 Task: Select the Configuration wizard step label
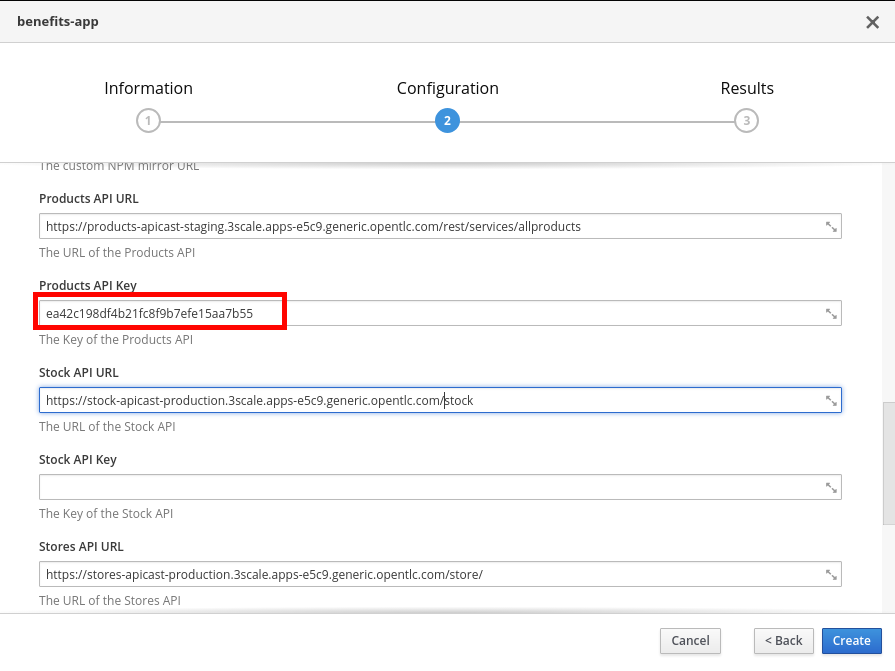click(x=447, y=88)
